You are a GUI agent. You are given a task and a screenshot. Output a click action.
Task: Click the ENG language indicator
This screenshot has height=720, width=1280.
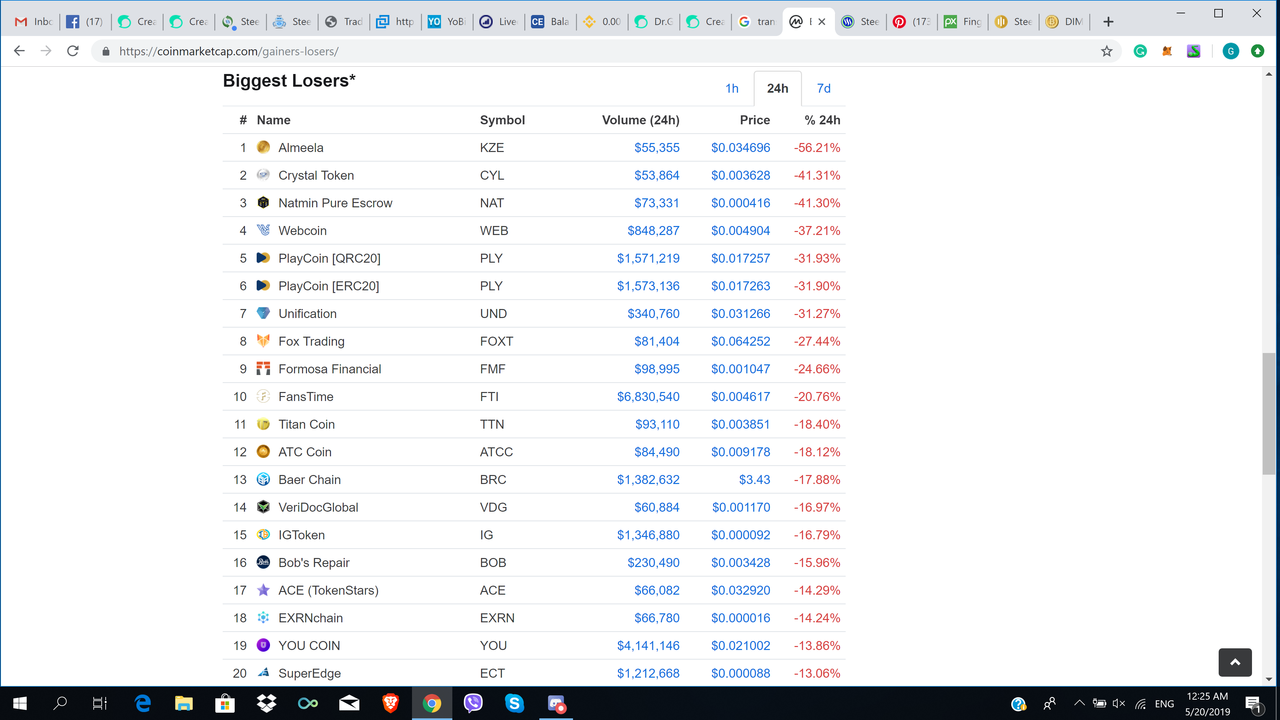pos(1164,703)
